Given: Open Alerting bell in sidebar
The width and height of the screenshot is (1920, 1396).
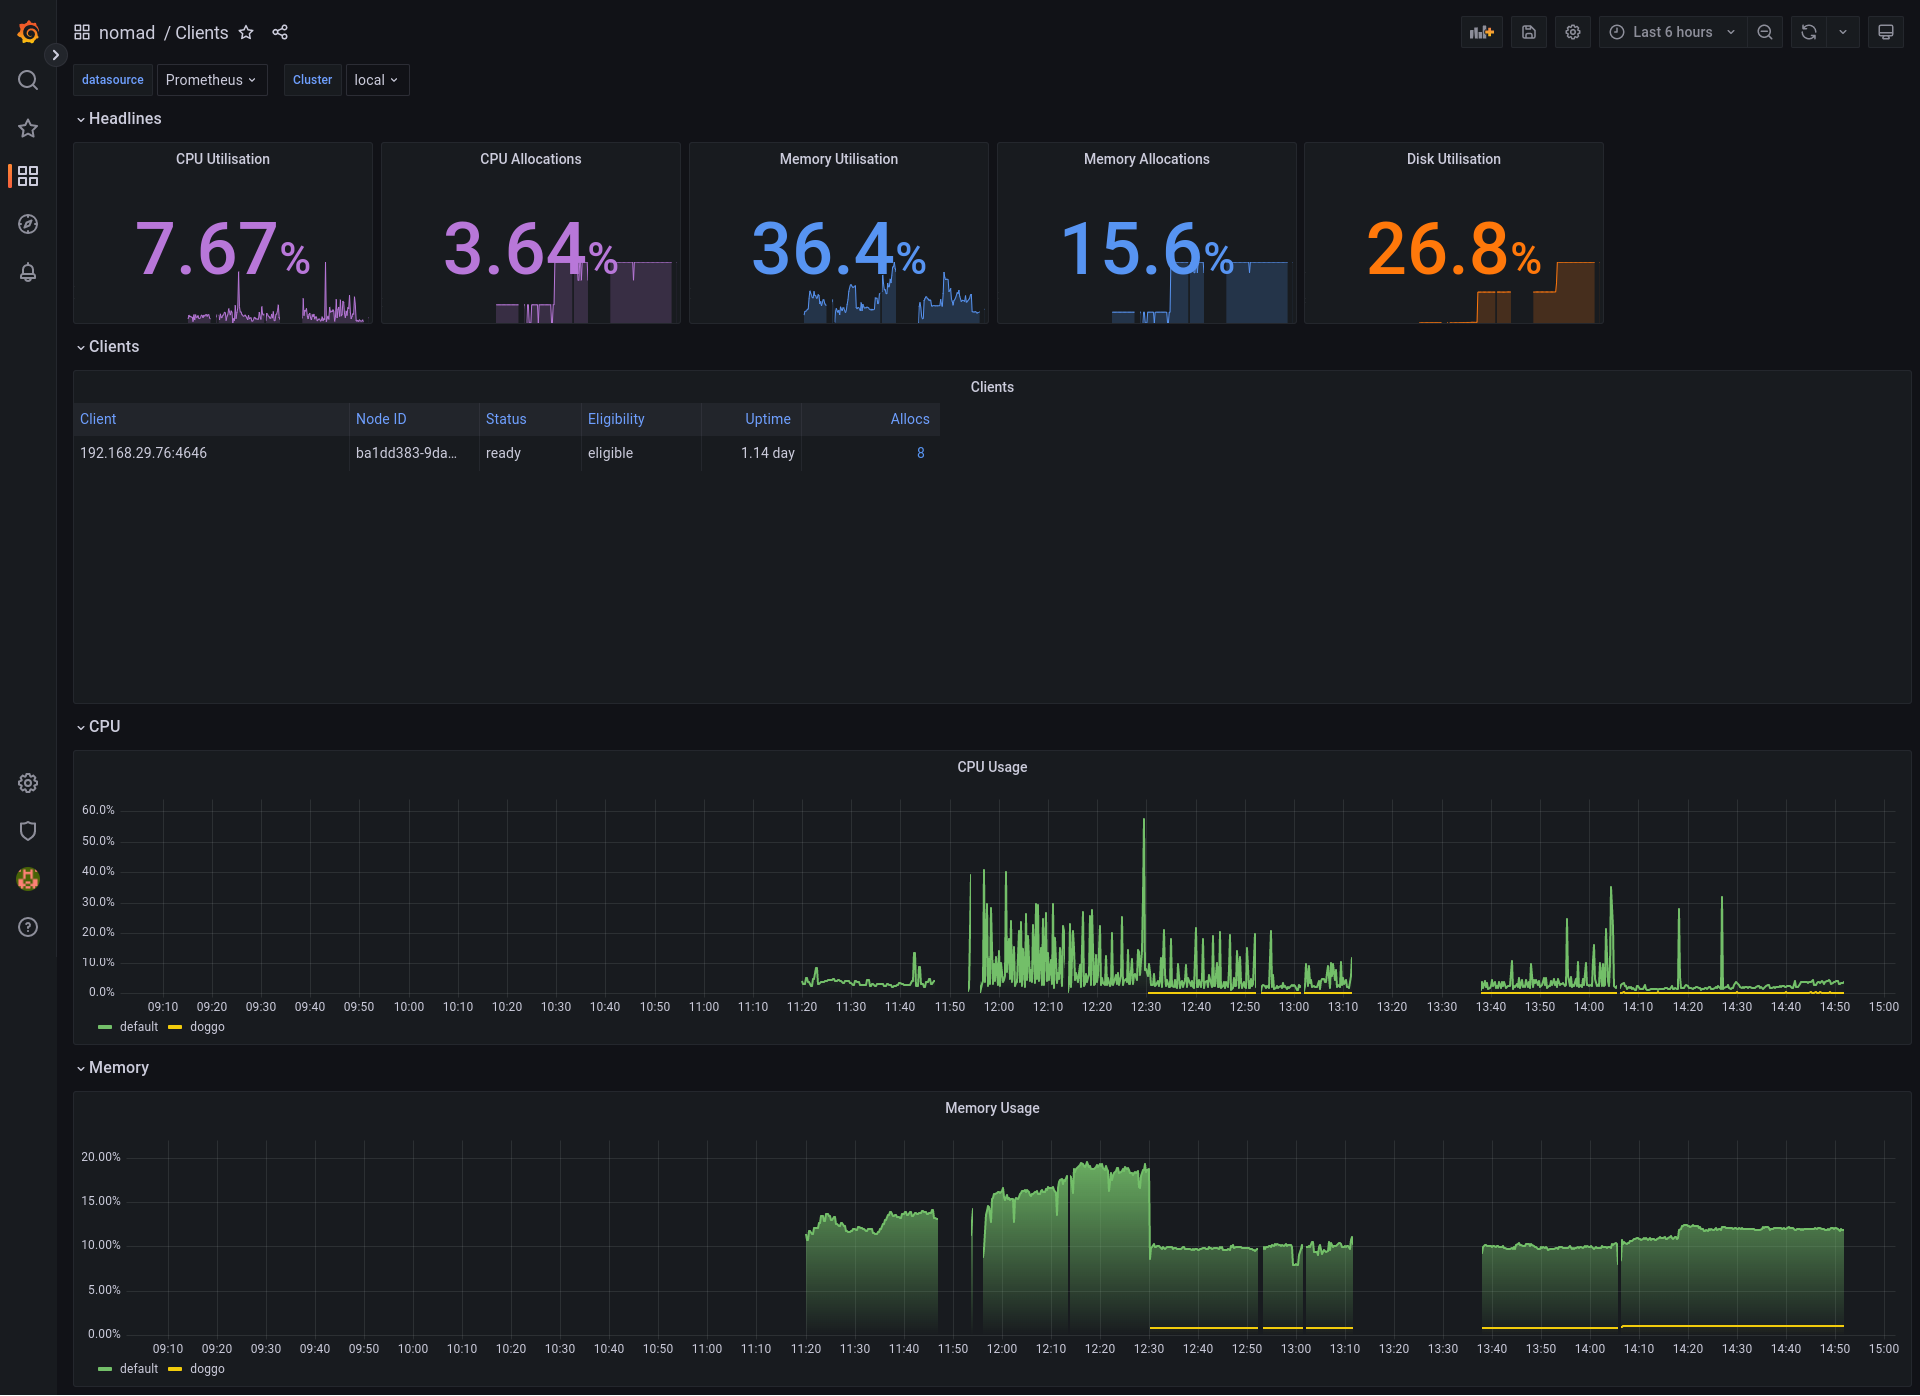Looking at the screenshot, I should tap(28, 272).
